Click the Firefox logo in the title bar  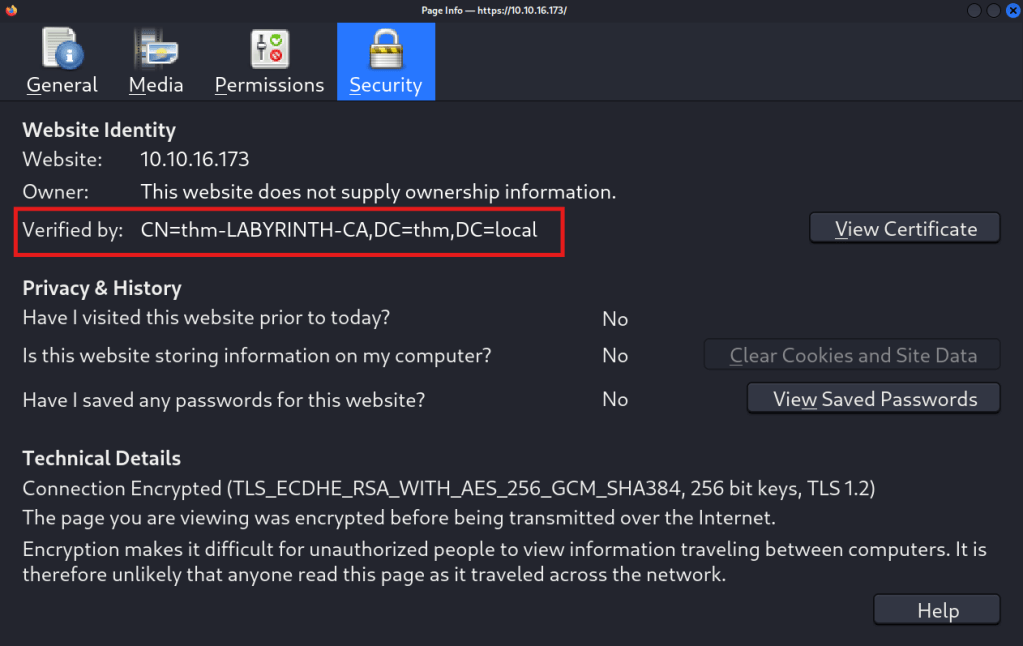click(11, 10)
